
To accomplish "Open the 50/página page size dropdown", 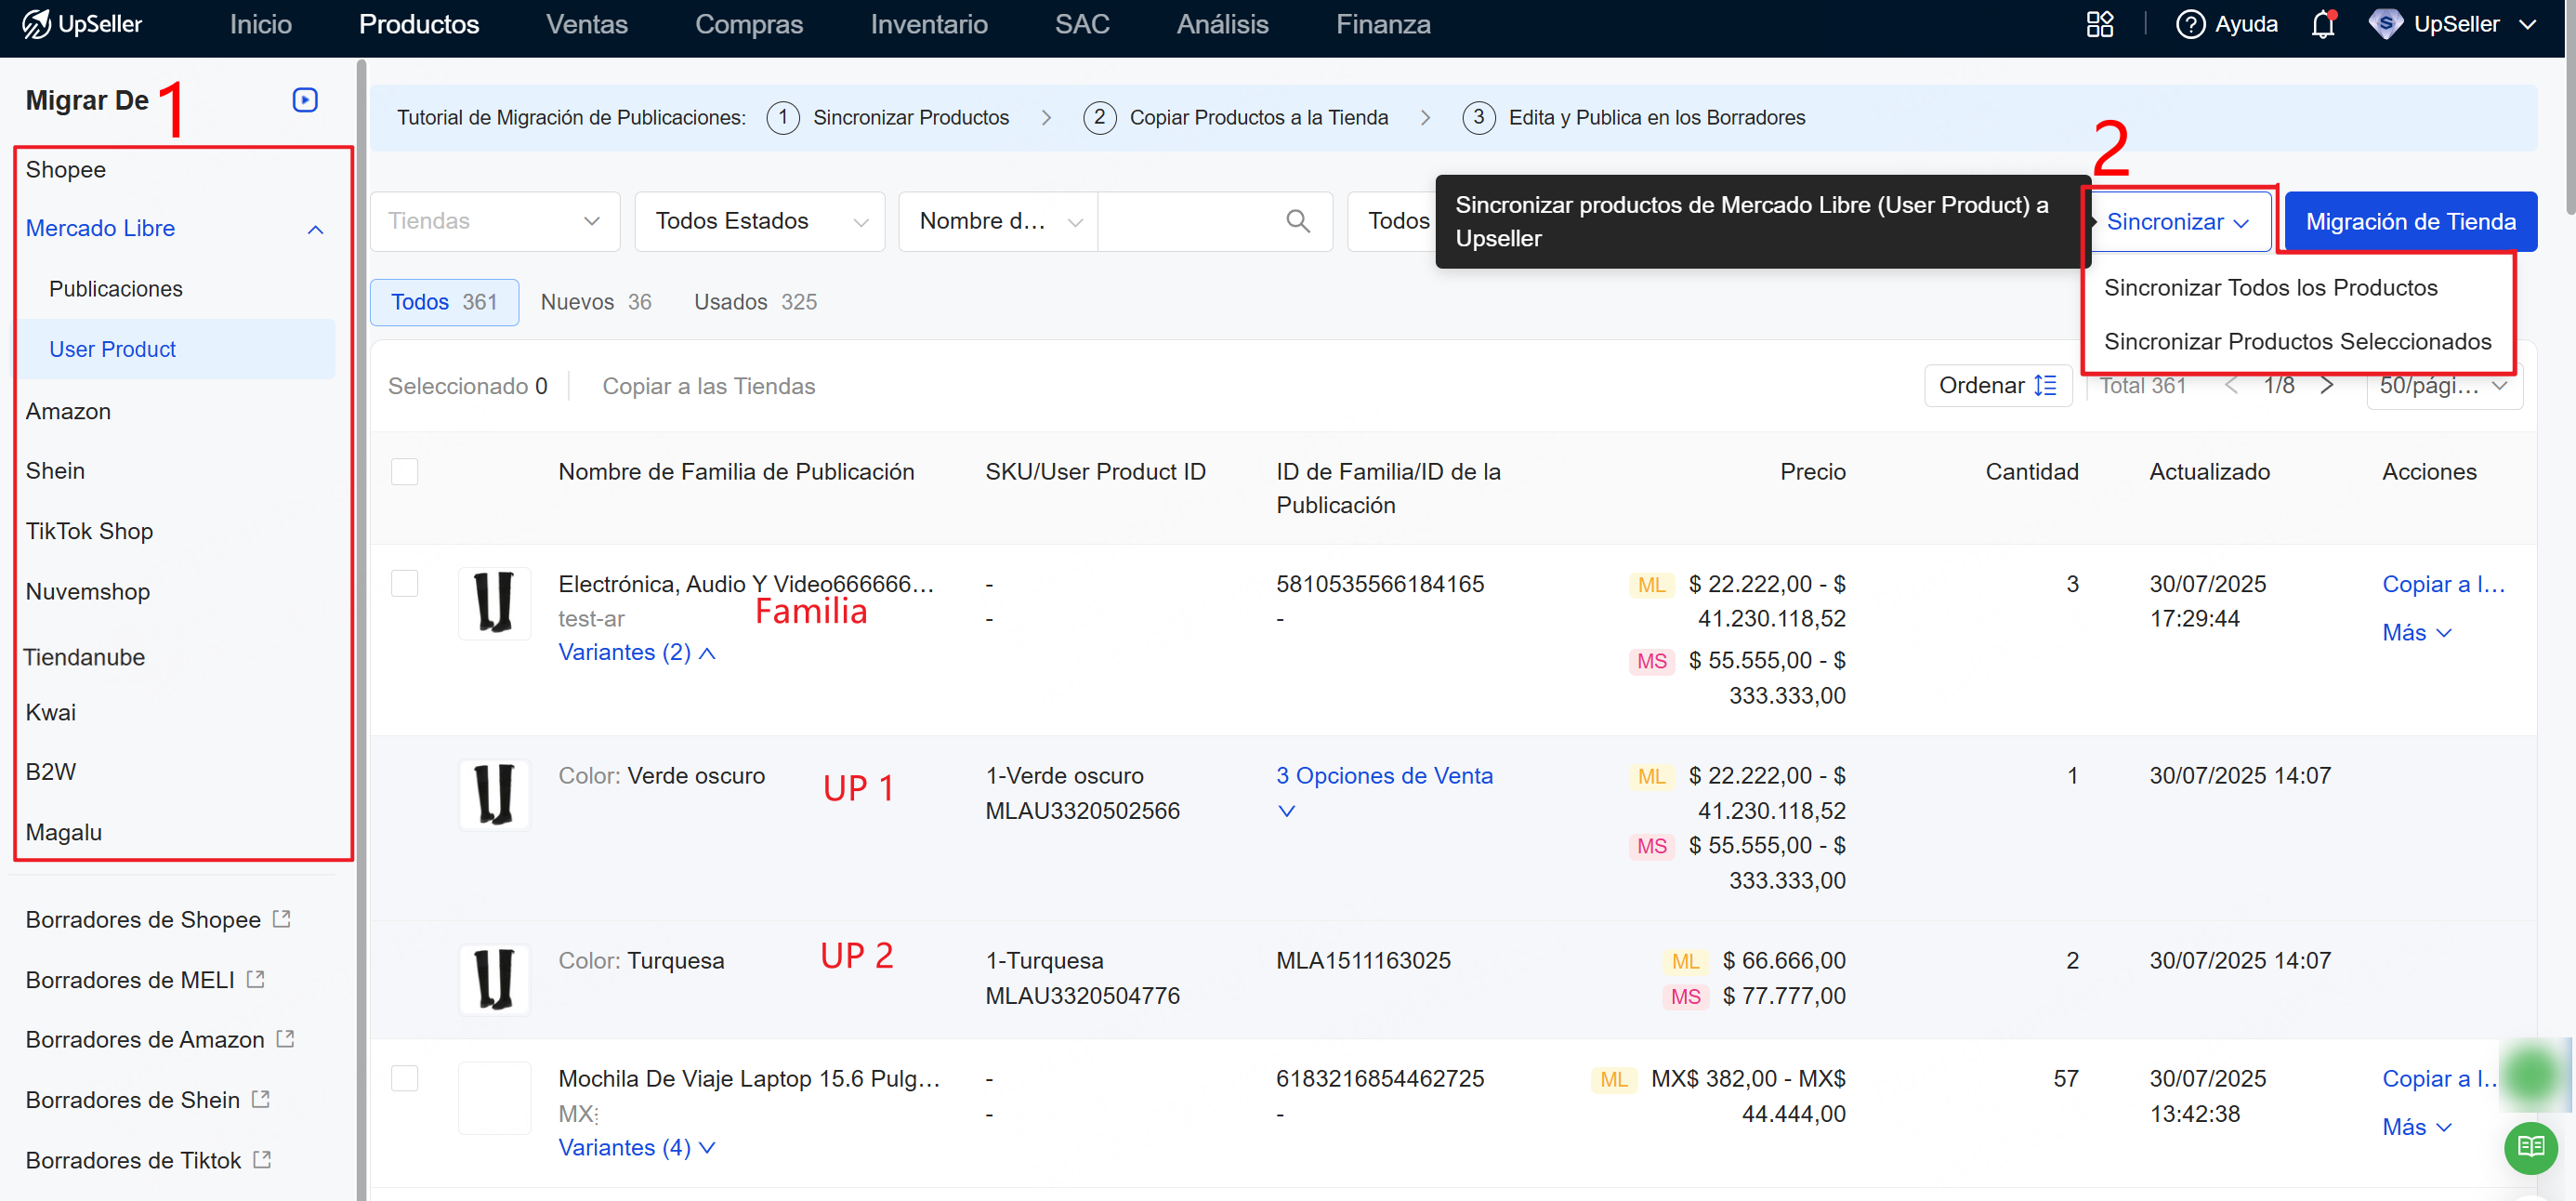I will pos(2444,386).
